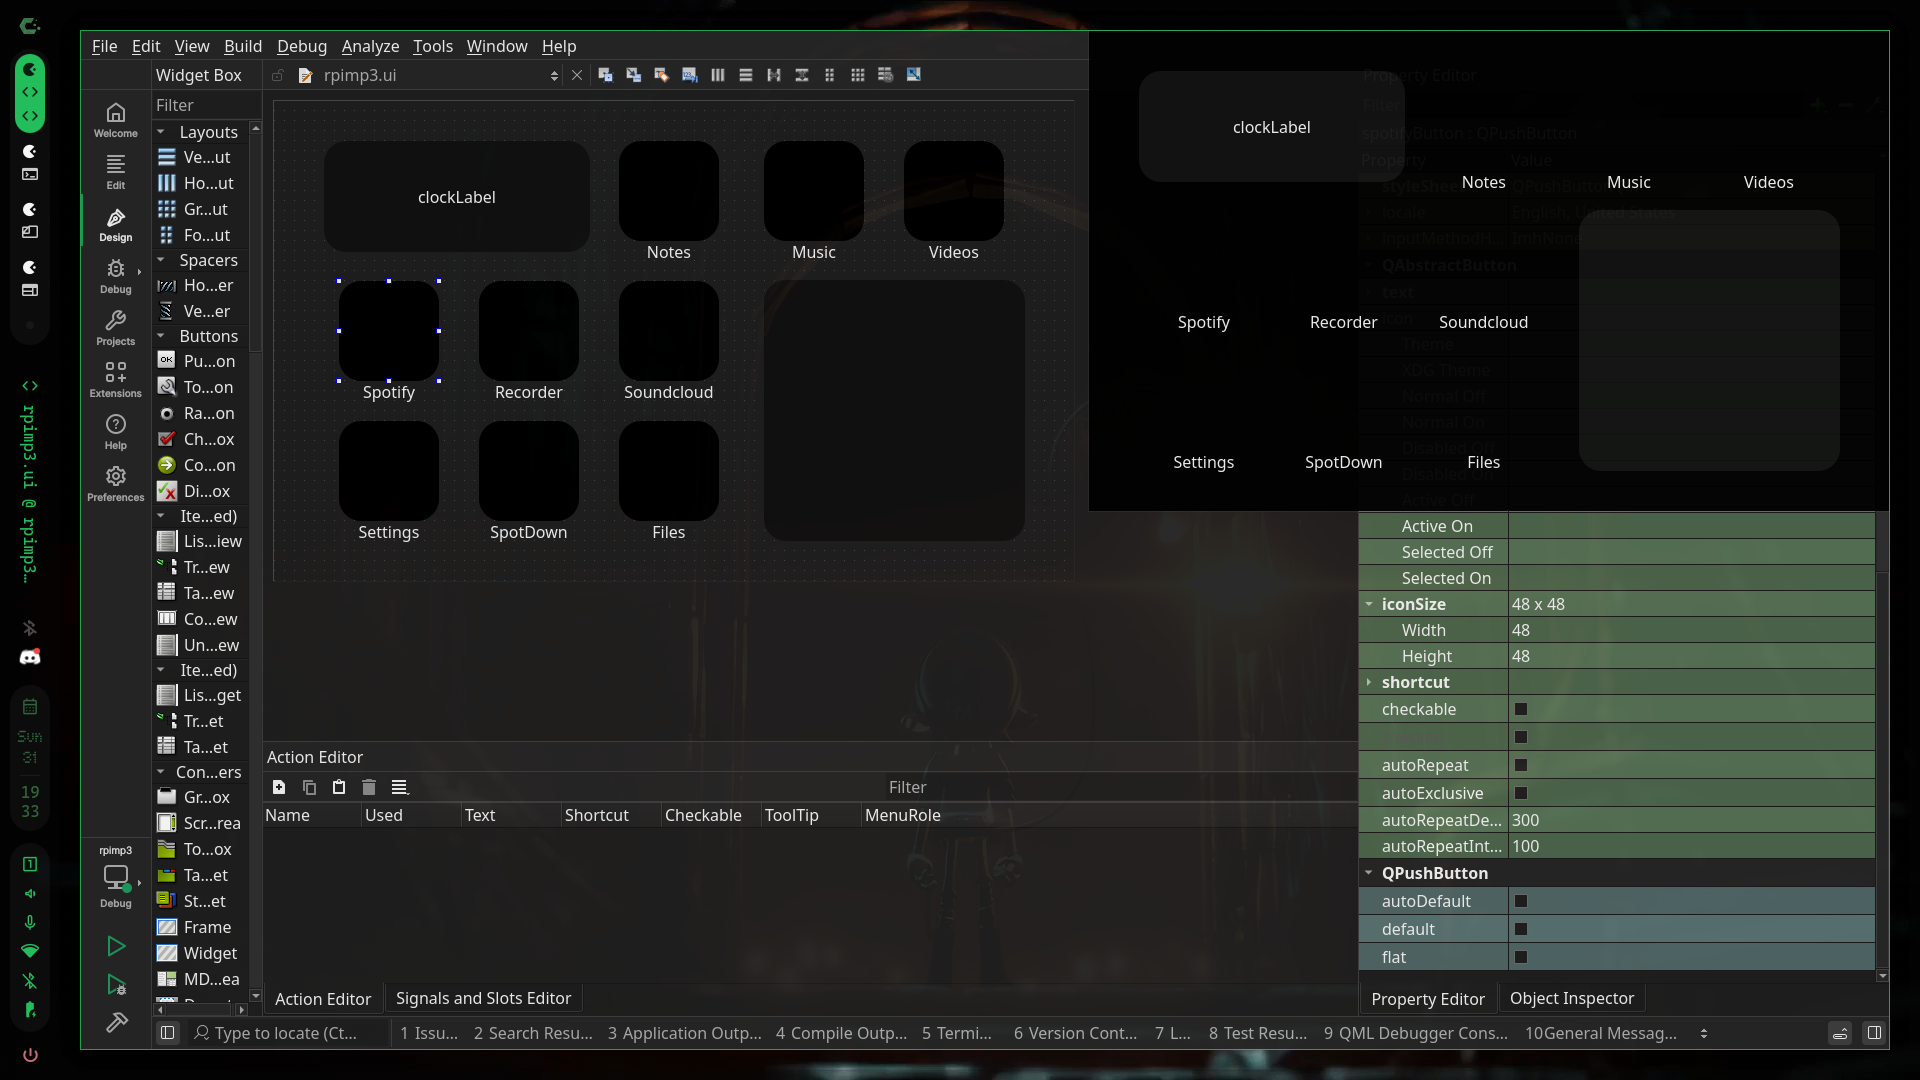Apply Lay Out Horizontally from toolbar
The width and height of the screenshot is (1920, 1080).
coord(717,75)
